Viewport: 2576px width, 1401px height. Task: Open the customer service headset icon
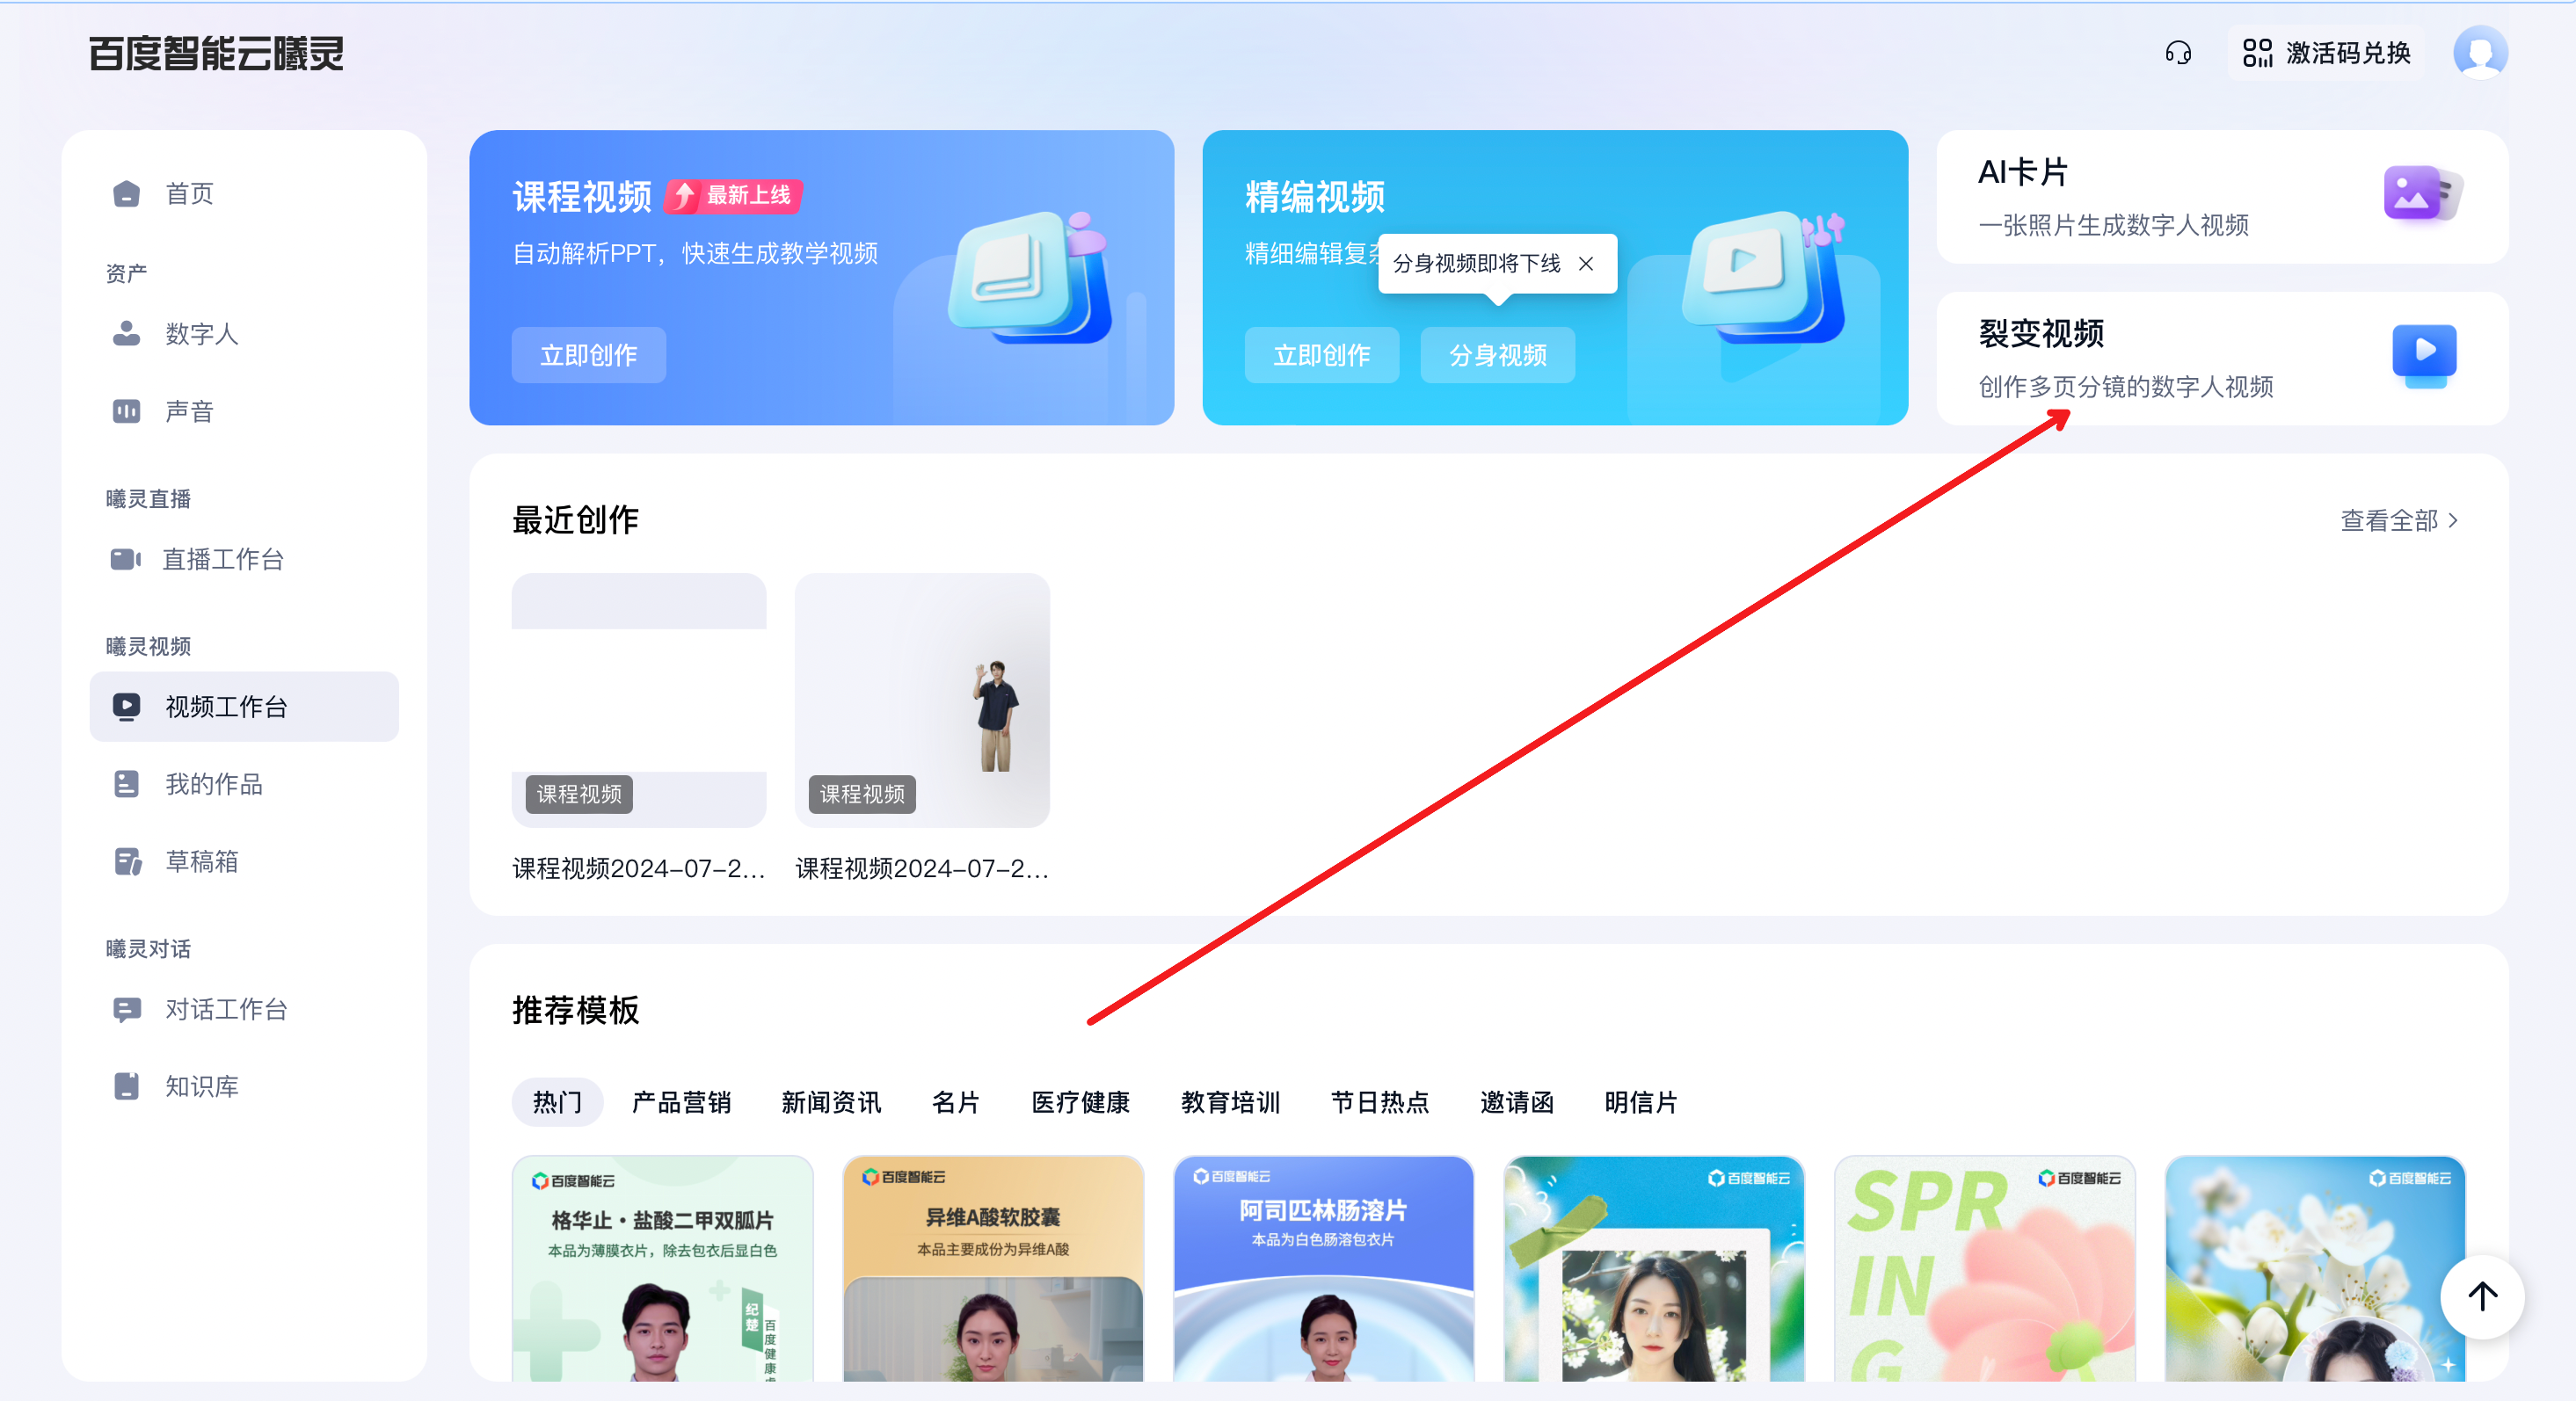pyautogui.click(x=2178, y=52)
